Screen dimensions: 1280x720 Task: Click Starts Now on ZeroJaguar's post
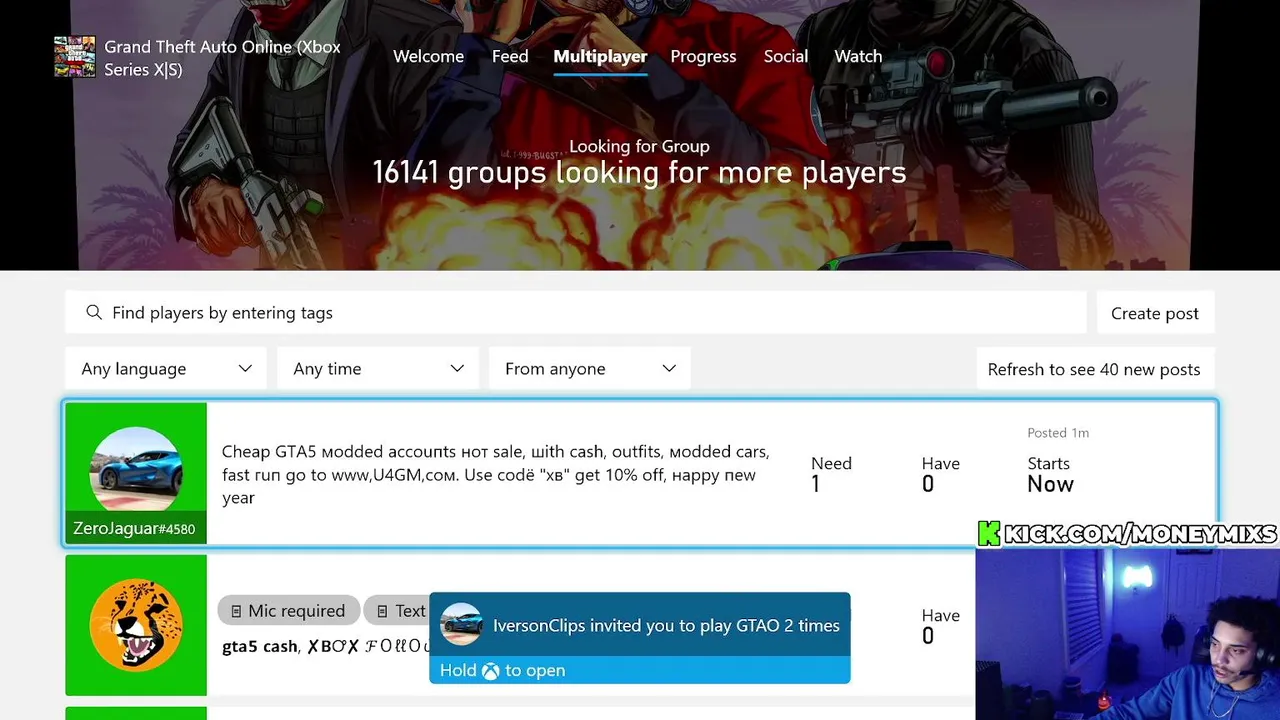[1050, 474]
